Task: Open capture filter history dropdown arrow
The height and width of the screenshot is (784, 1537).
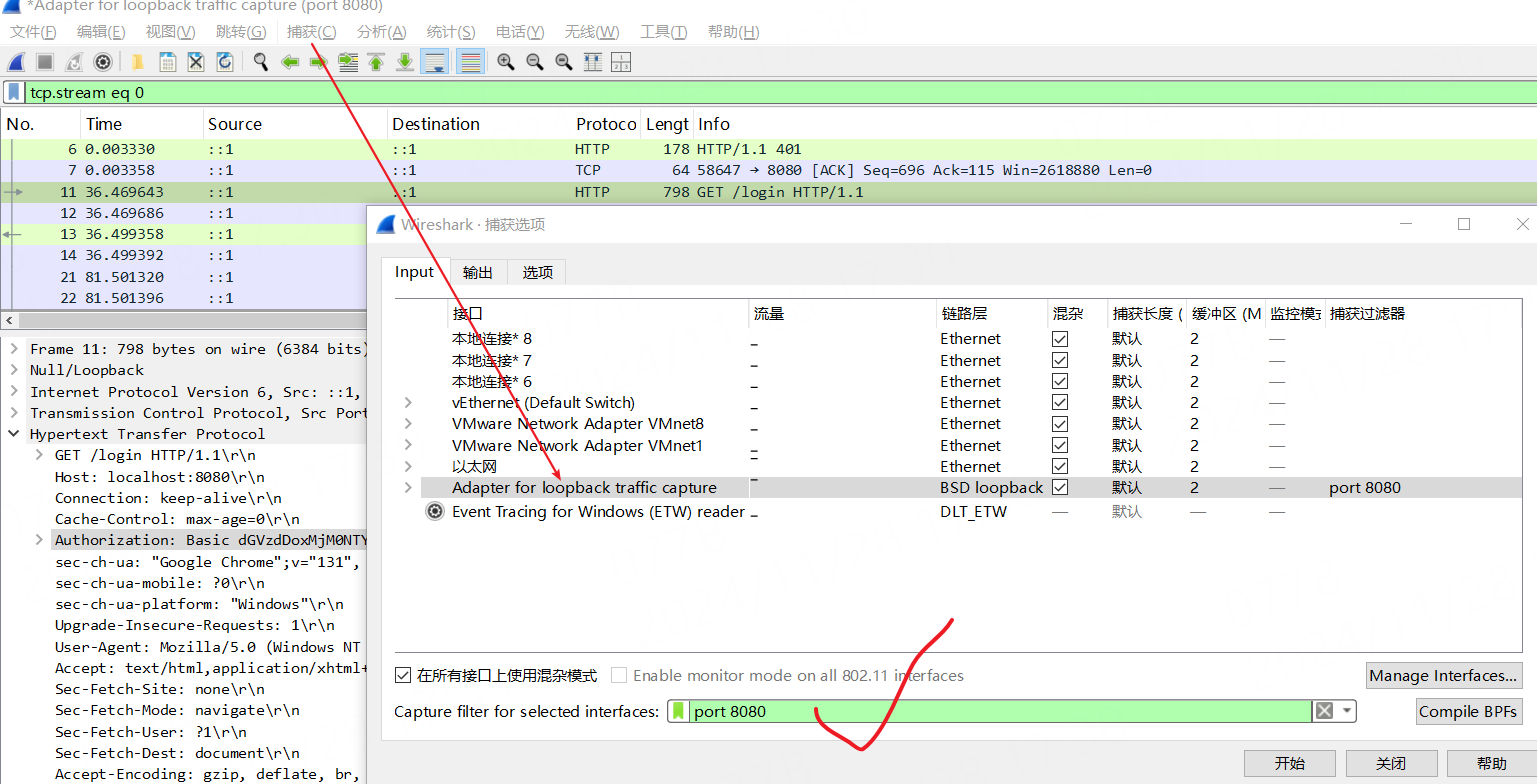Action: (1347, 711)
